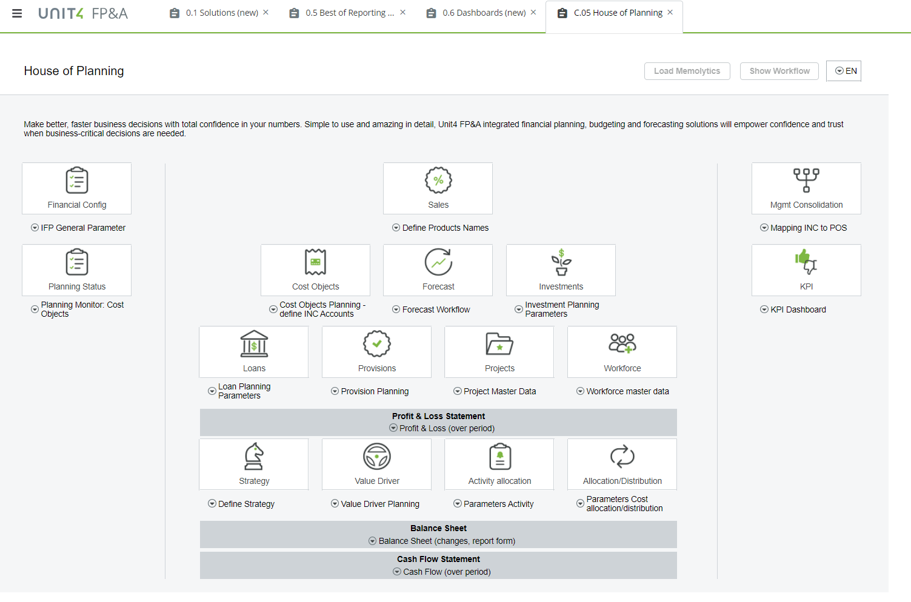The height and width of the screenshot is (602, 911).
Task: Click the Load Memolytics button
Action: pyautogui.click(x=687, y=70)
